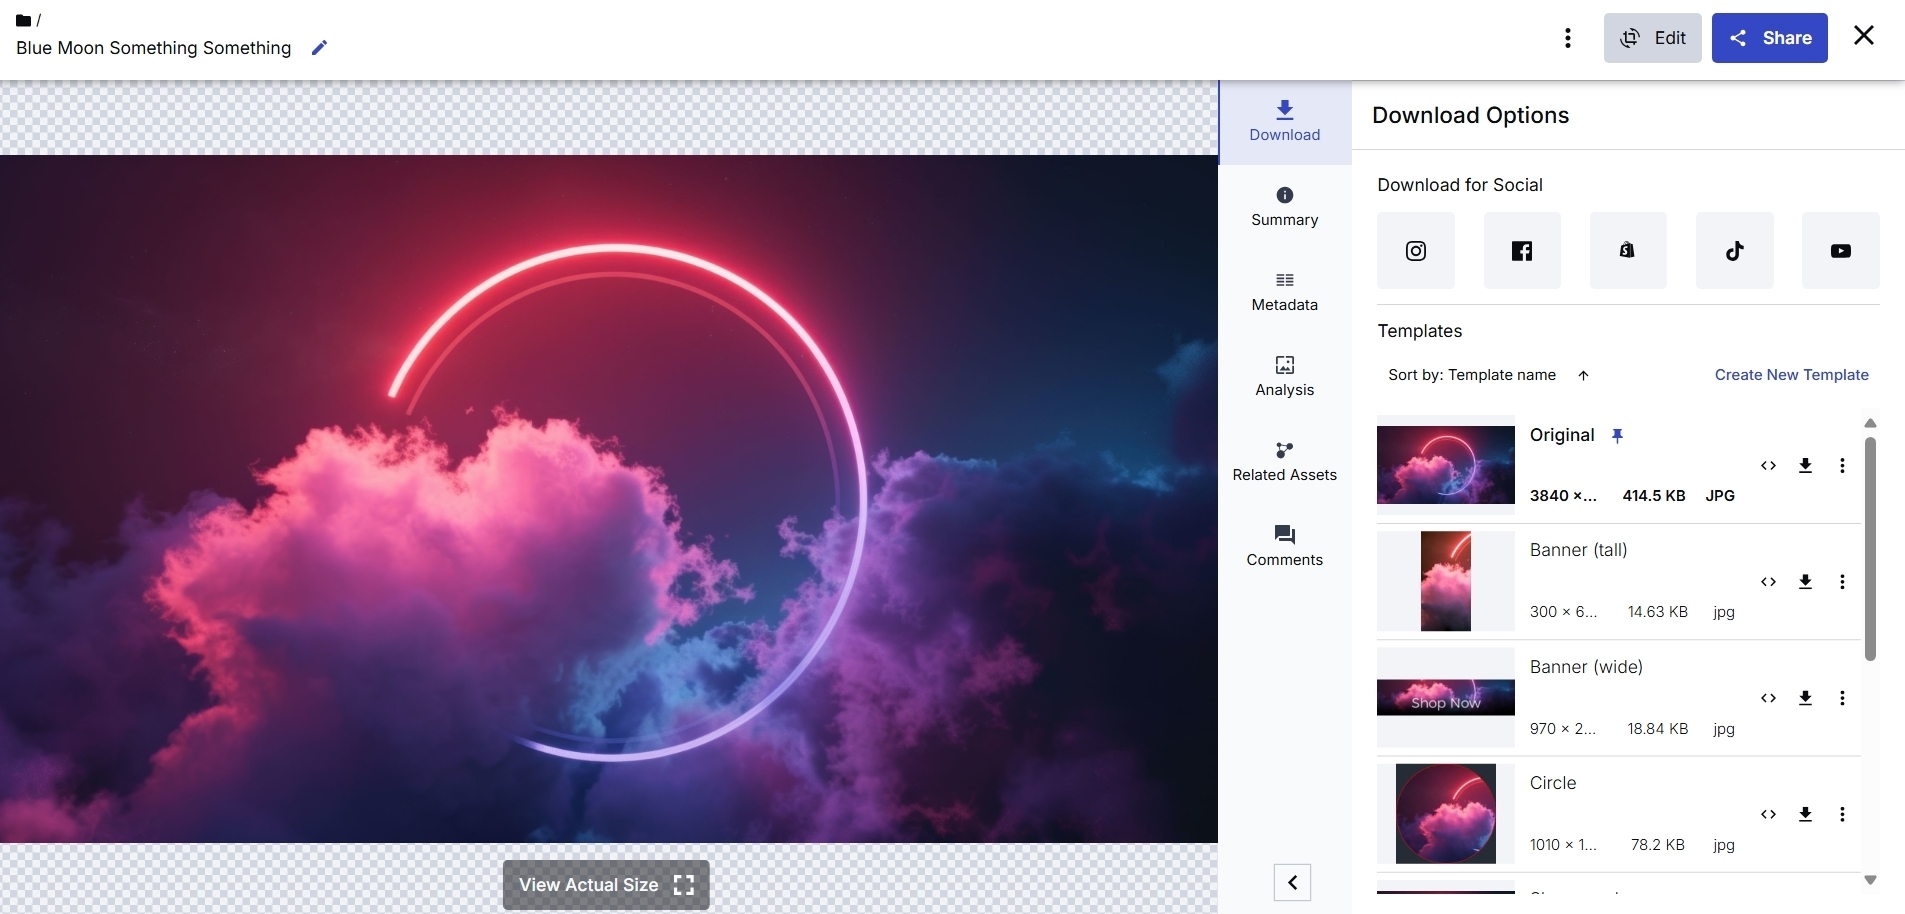Click the 18.84 KB file size
This screenshot has height=914, width=1905.
[1658, 729]
